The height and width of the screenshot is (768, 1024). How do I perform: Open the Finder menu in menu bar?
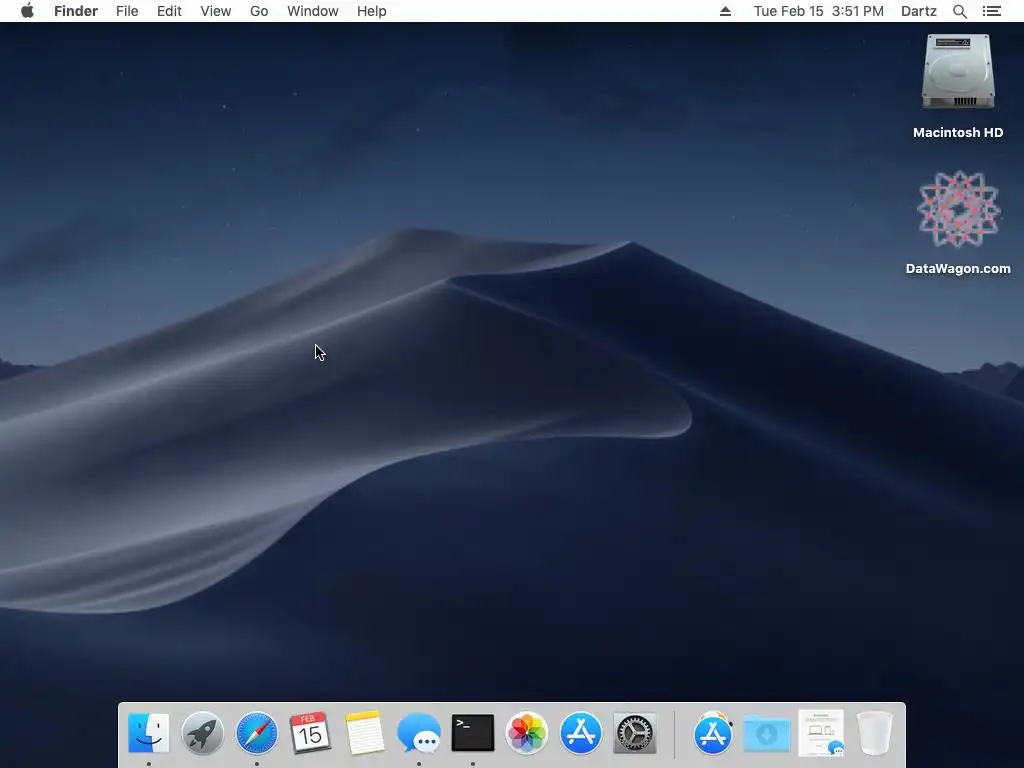coord(76,11)
